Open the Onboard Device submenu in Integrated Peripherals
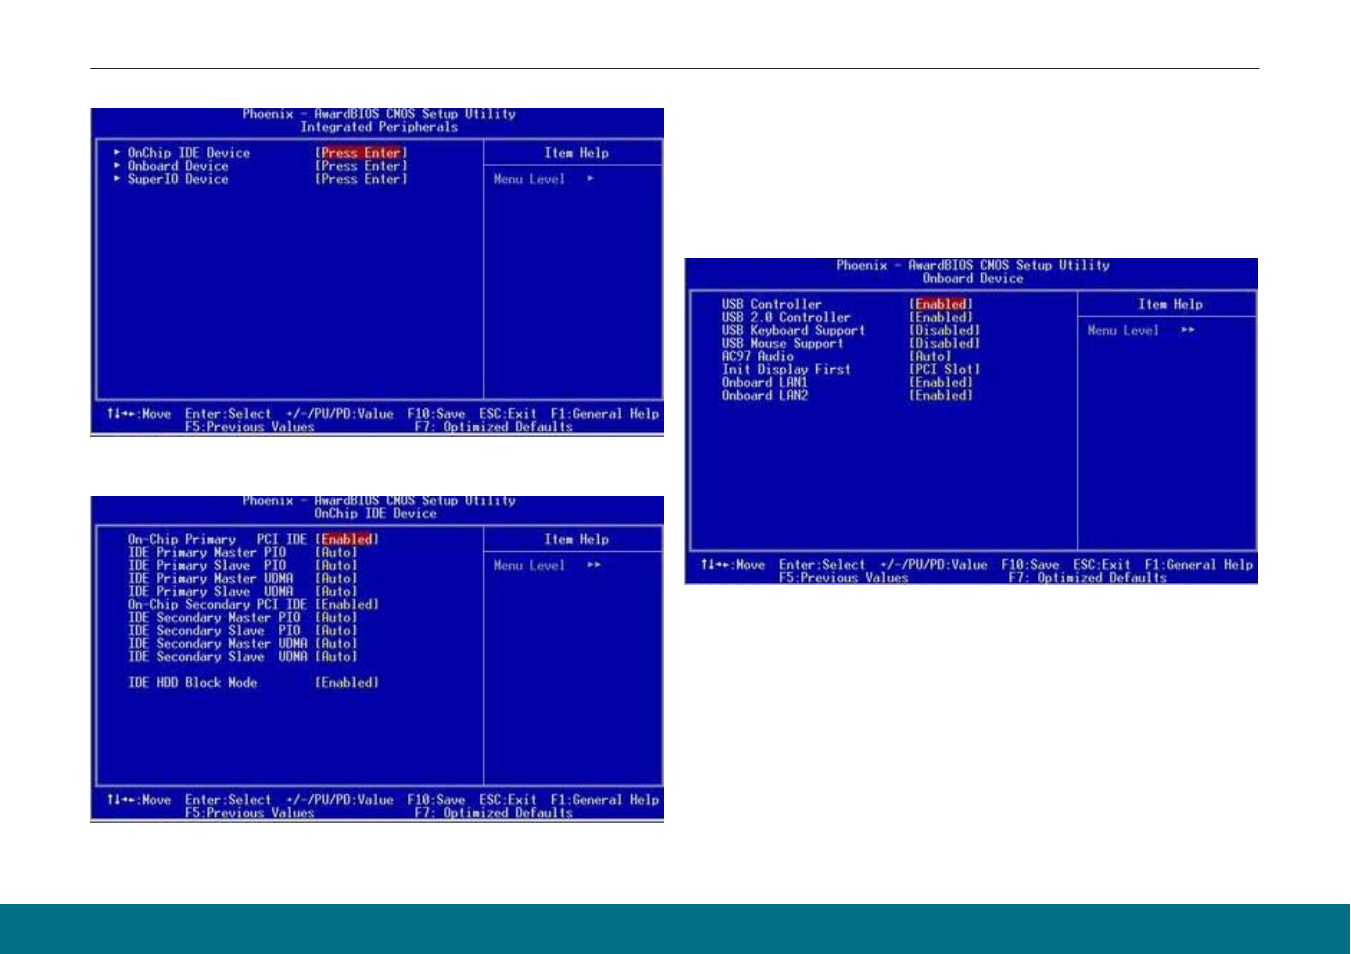The image size is (1351, 954). coord(178,166)
